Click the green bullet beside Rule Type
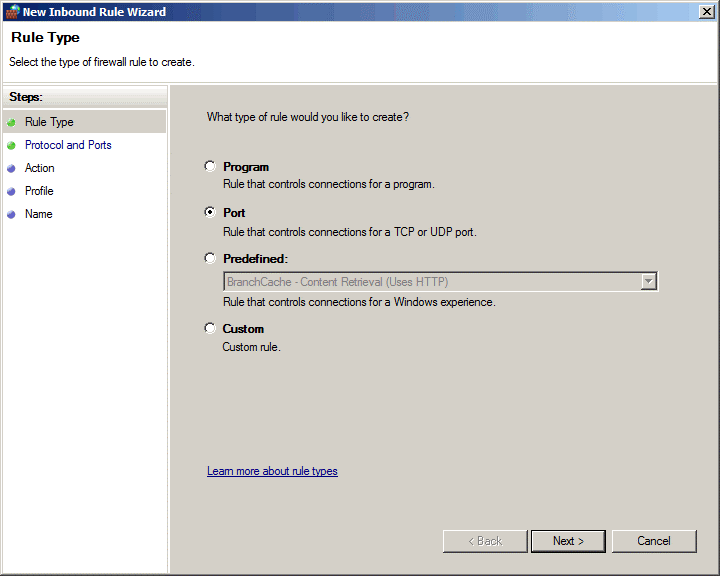Viewport: 720px width, 576px height. coord(11,123)
